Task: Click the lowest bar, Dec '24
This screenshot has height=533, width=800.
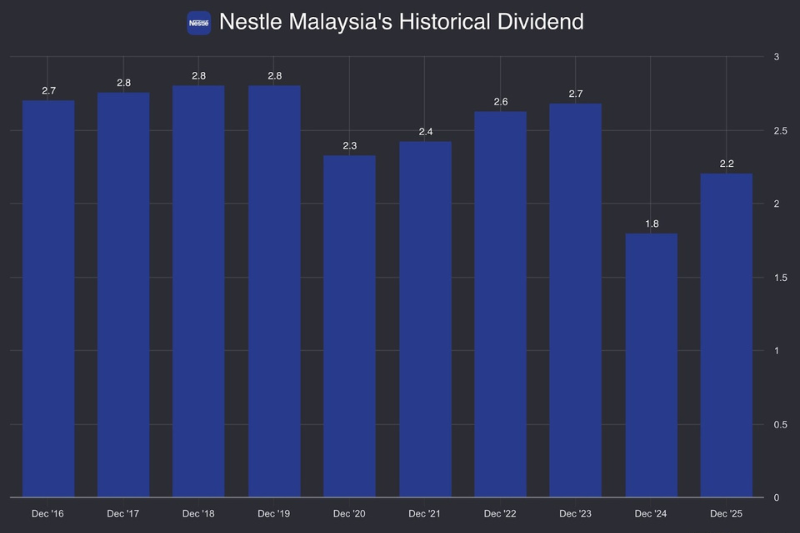Action: [651, 365]
